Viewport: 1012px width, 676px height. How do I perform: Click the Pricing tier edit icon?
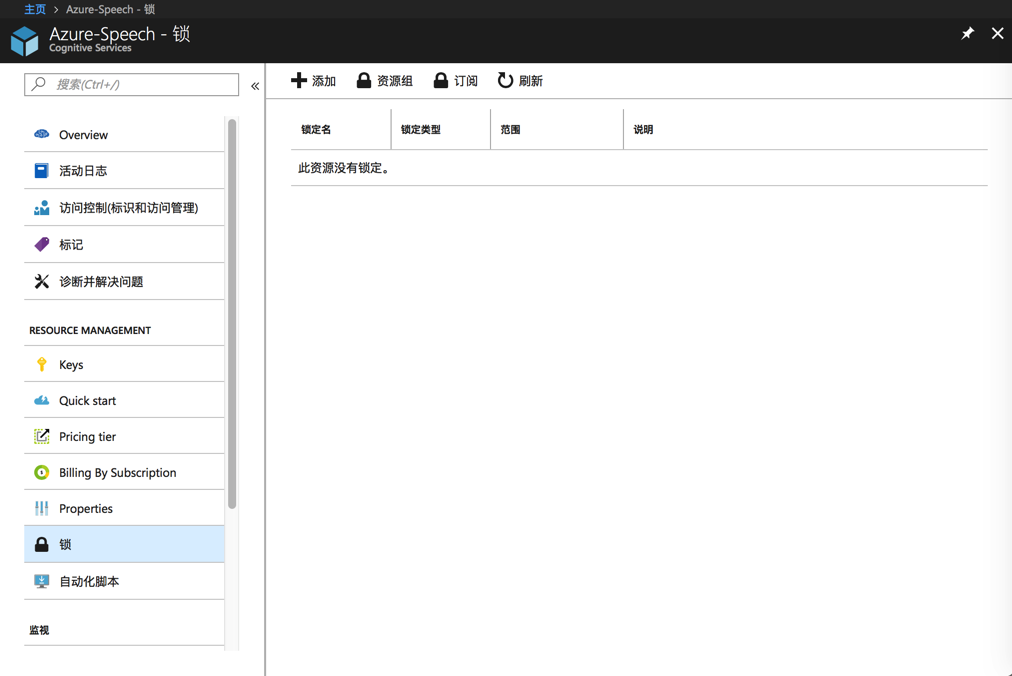[41, 436]
